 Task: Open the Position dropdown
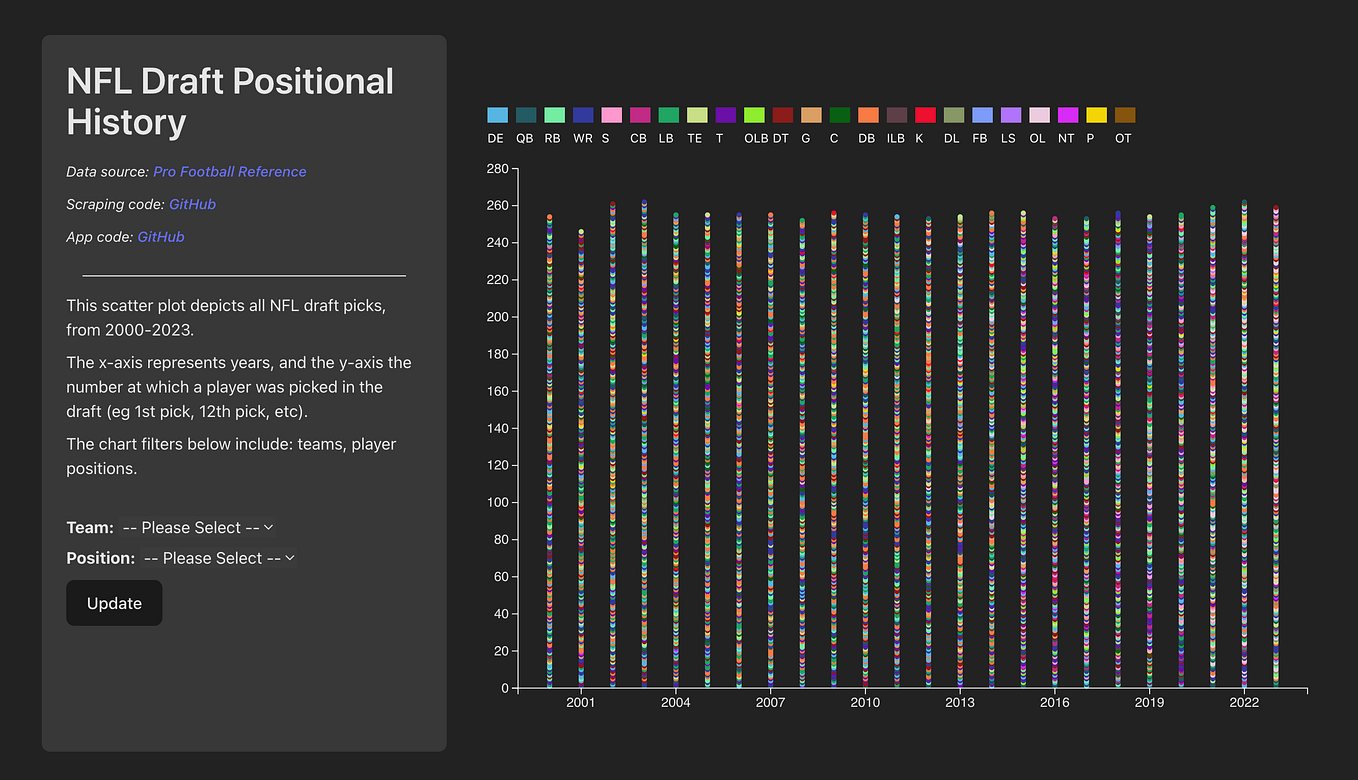coord(219,558)
